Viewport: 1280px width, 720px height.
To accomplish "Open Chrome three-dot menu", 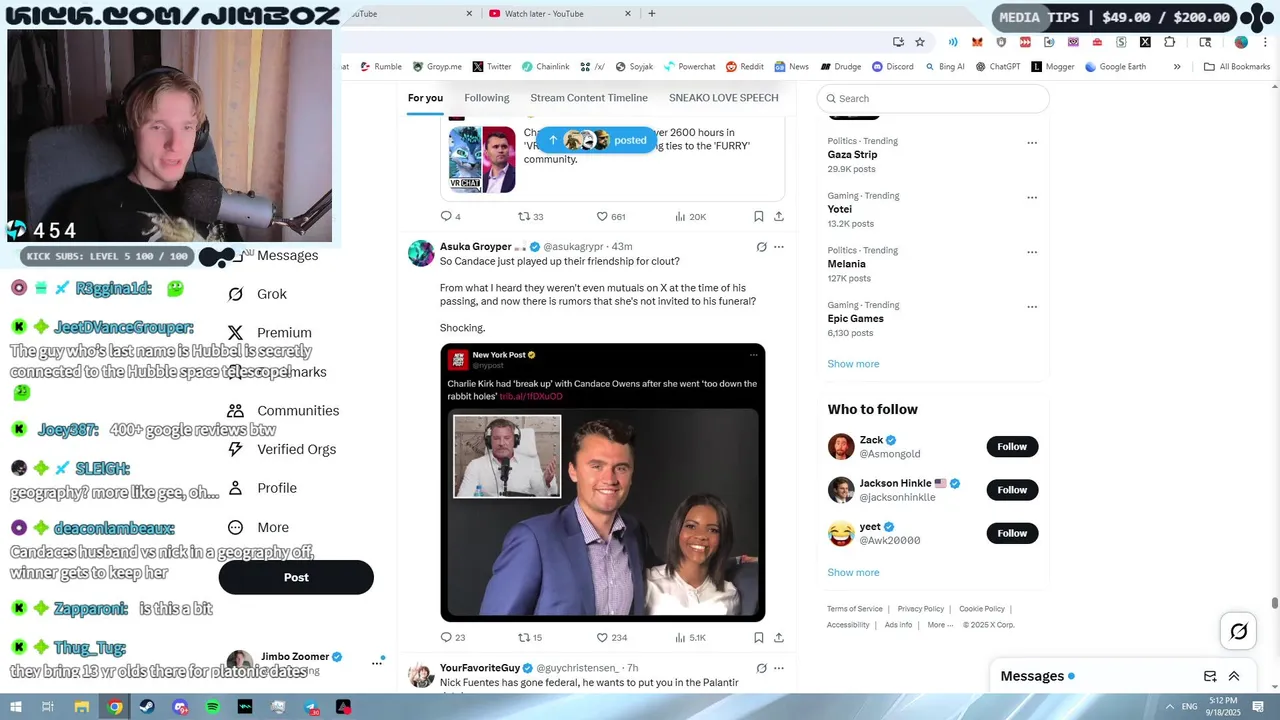I will [1265, 42].
